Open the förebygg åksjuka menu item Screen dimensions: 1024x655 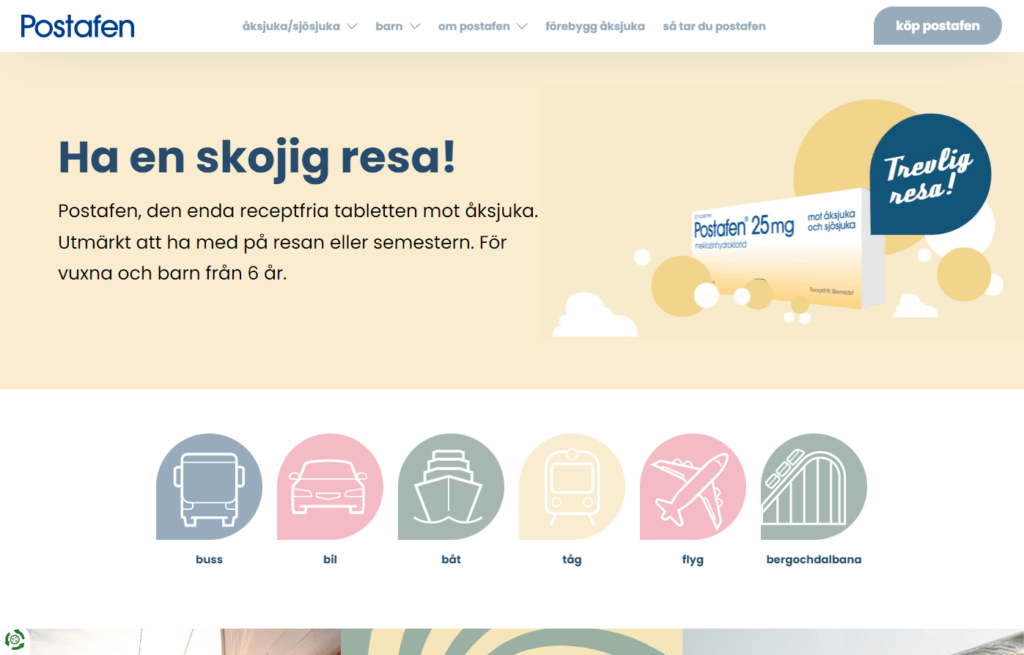(x=595, y=26)
